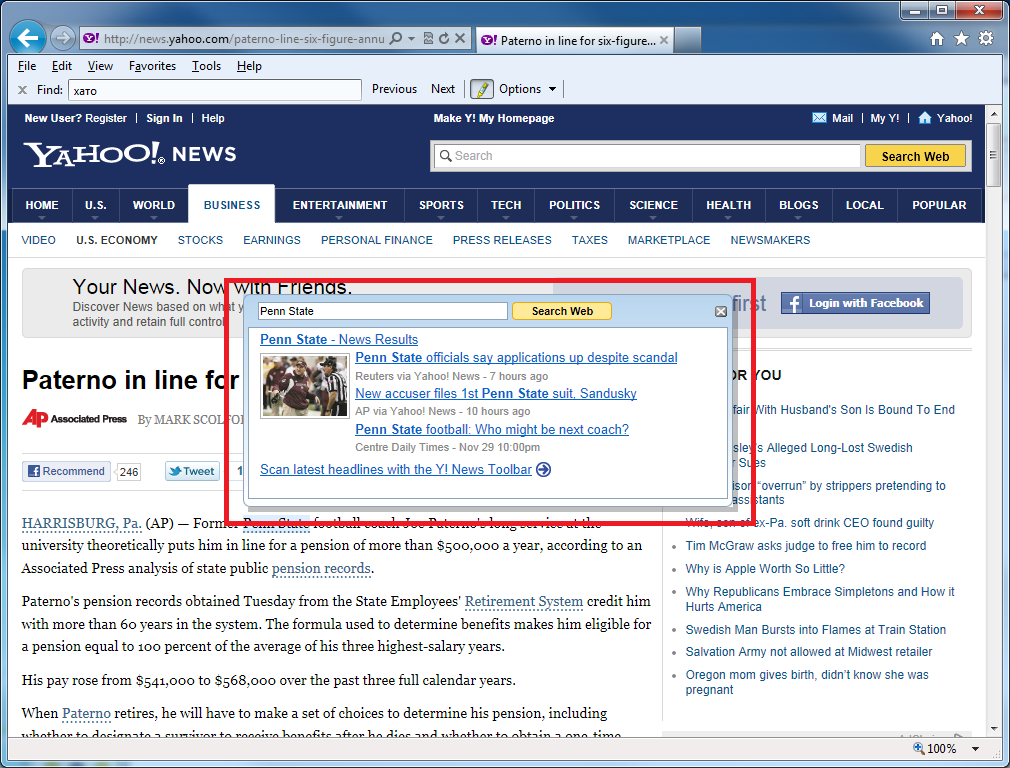Expand the Options dropdown in Find bar

(x=551, y=89)
